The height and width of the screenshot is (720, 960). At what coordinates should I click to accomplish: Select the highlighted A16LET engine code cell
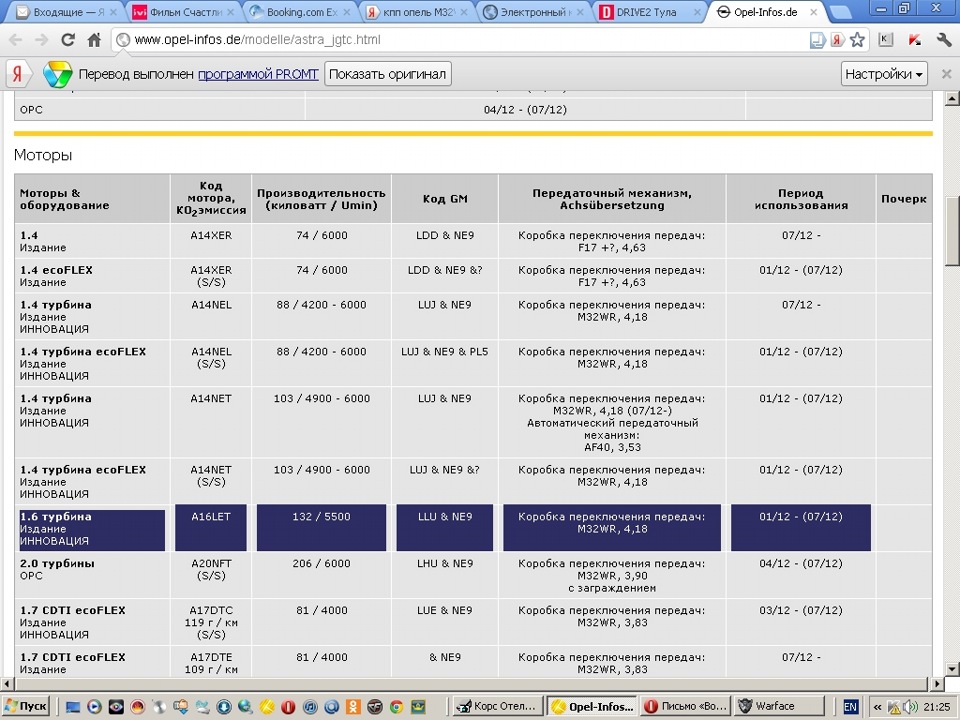[x=211, y=528]
